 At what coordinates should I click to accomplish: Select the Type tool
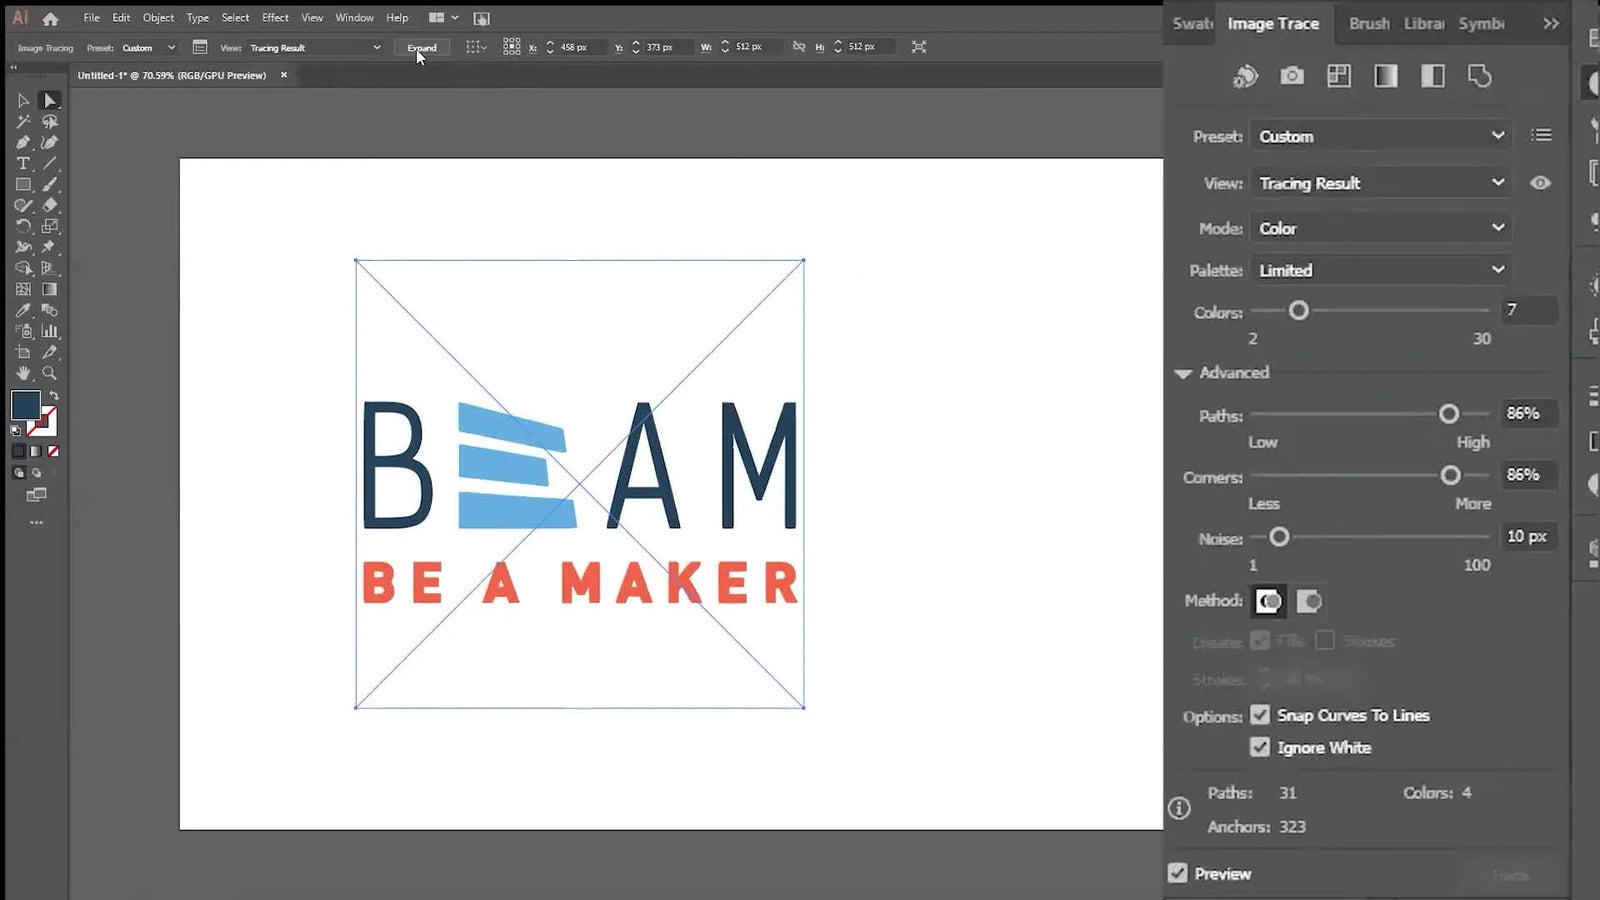[x=23, y=163]
